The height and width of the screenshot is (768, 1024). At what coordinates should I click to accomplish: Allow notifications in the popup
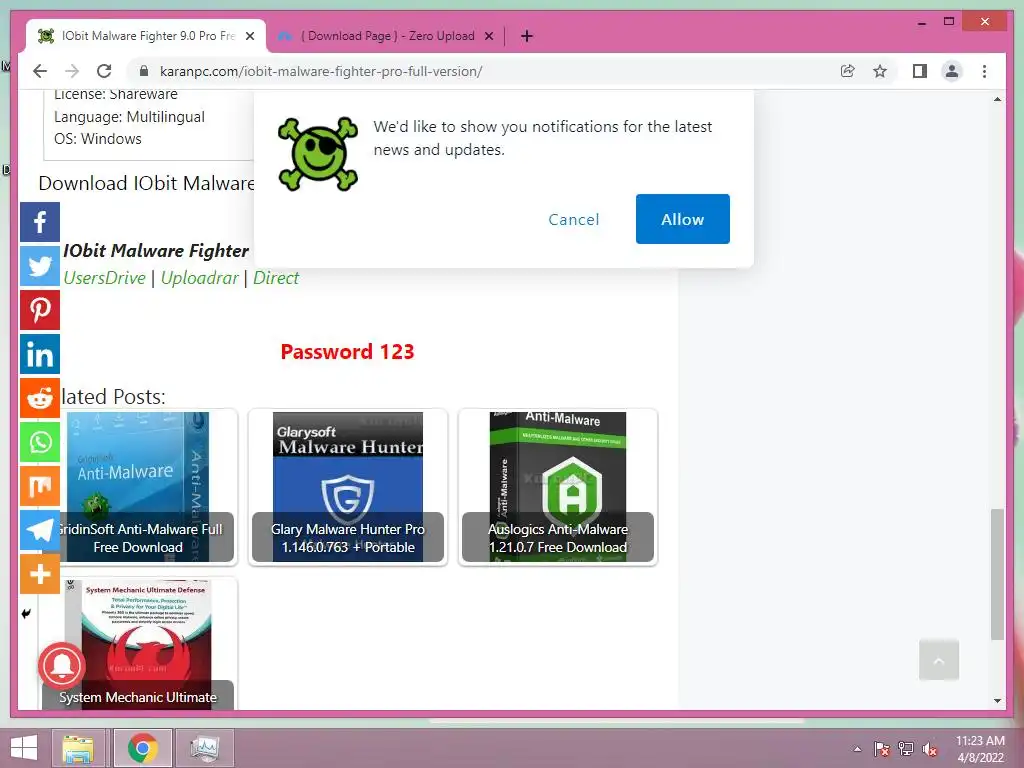click(x=682, y=219)
